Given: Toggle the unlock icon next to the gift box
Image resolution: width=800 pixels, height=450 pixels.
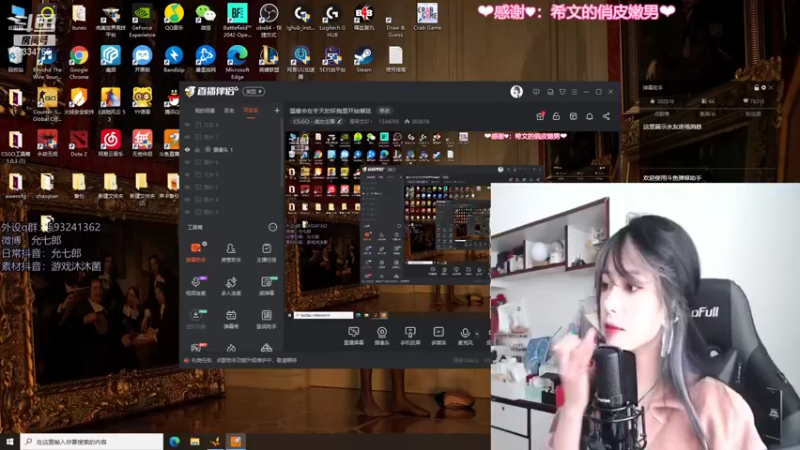Looking at the screenshot, I should pyautogui.click(x=556, y=116).
